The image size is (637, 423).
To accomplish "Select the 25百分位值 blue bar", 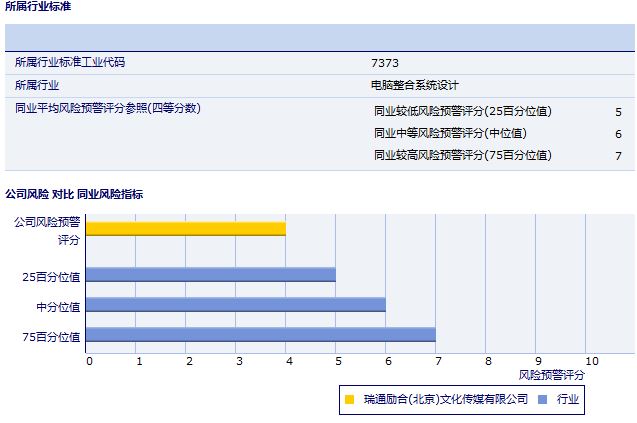I will pyautogui.click(x=211, y=275).
